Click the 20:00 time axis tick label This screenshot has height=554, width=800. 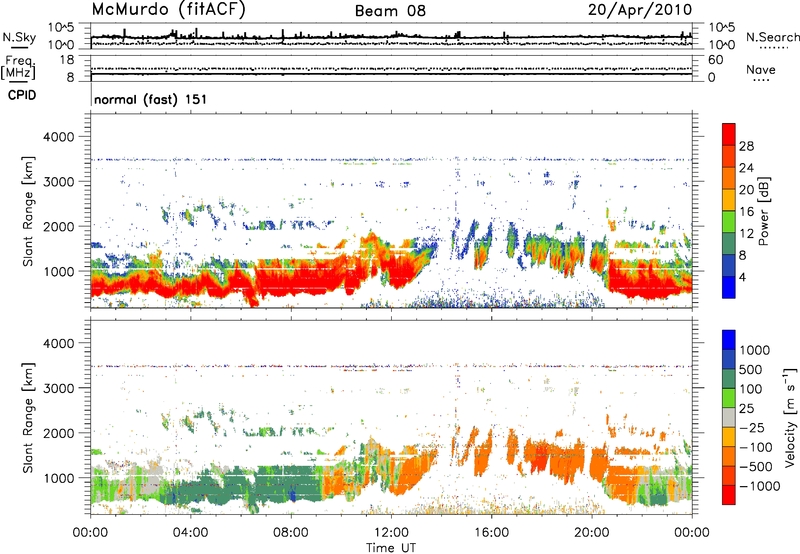point(592,533)
